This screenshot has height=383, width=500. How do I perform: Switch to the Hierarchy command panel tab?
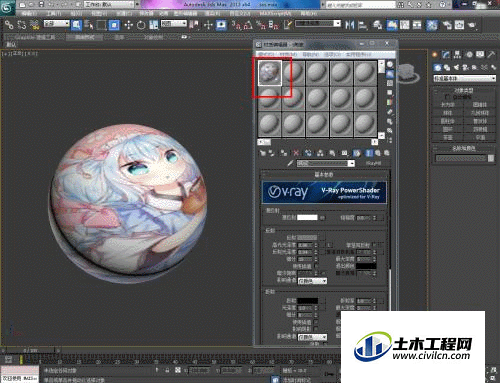tap(457, 54)
